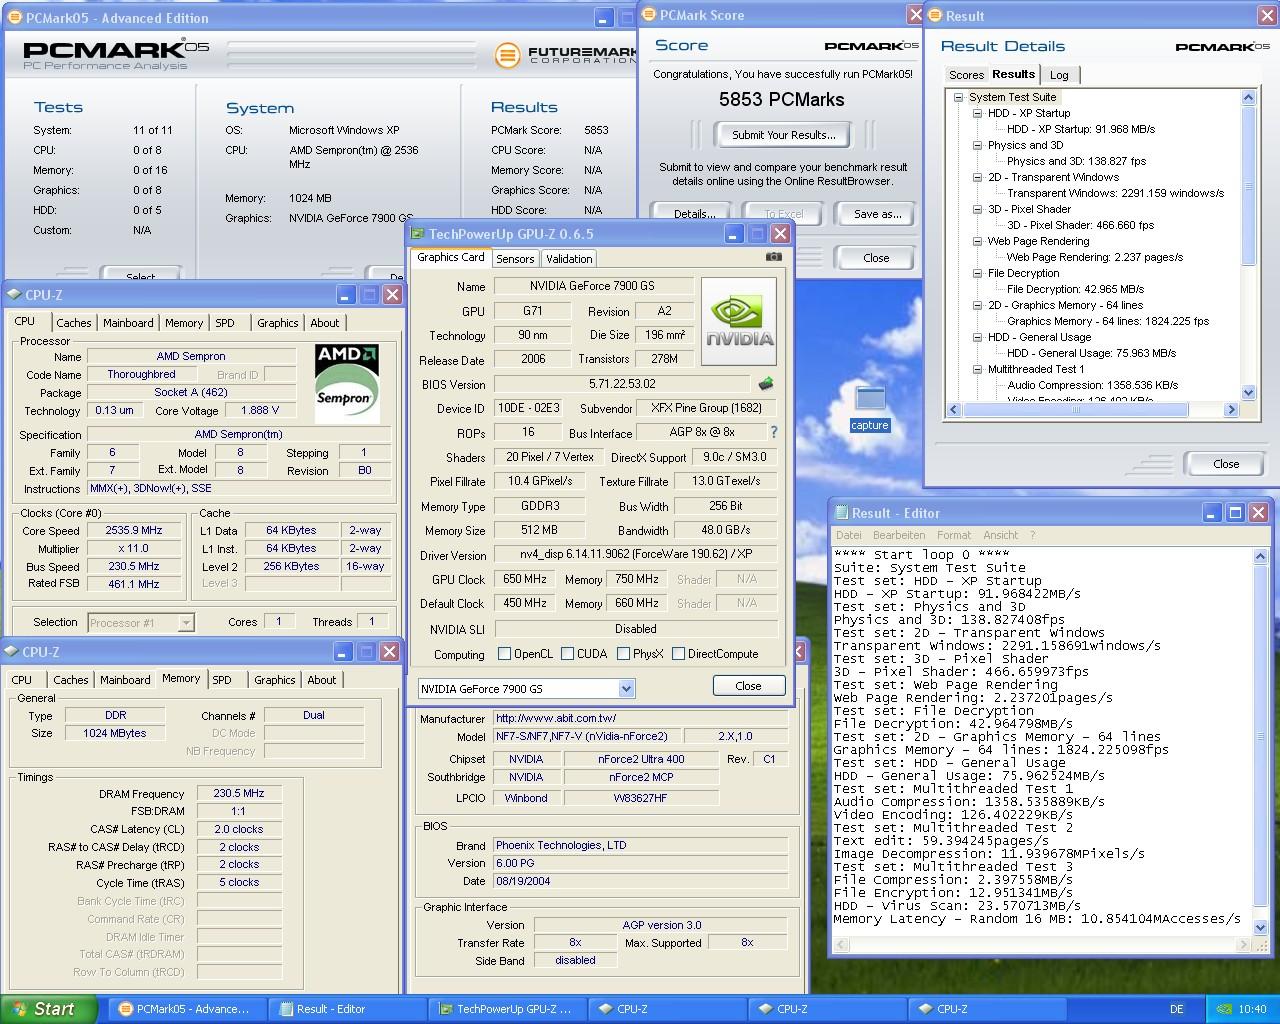Image resolution: width=1280 pixels, height=1024 pixels.
Task: Click the DE language indicator in tray
Action: [x=1177, y=1009]
